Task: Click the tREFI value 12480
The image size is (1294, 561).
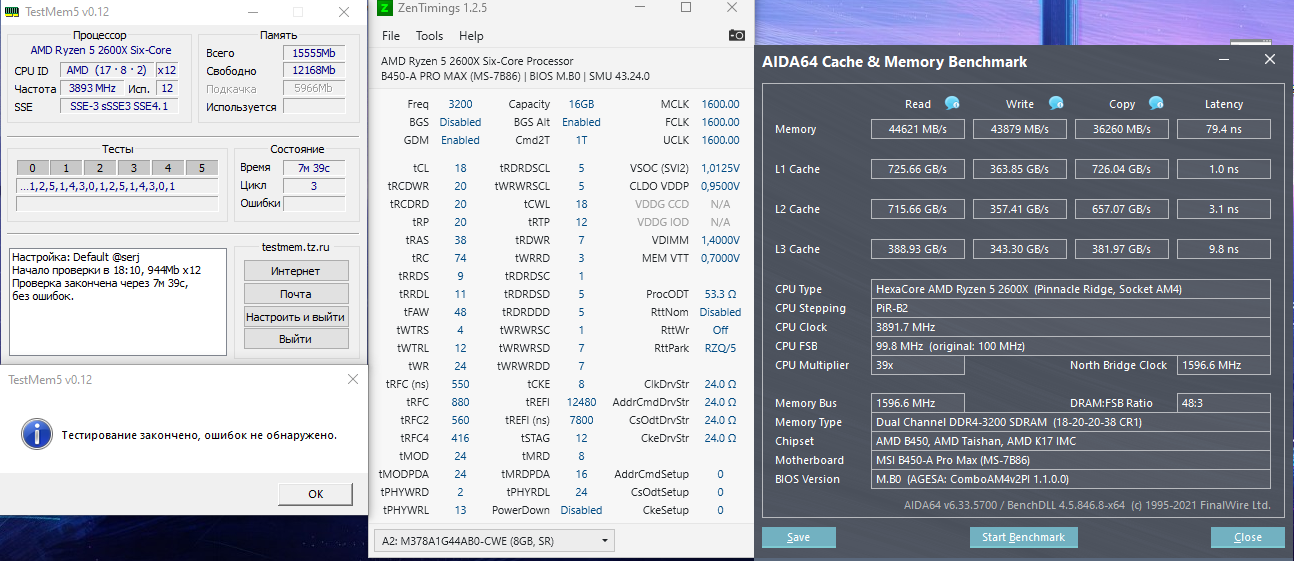Action: pyautogui.click(x=582, y=402)
